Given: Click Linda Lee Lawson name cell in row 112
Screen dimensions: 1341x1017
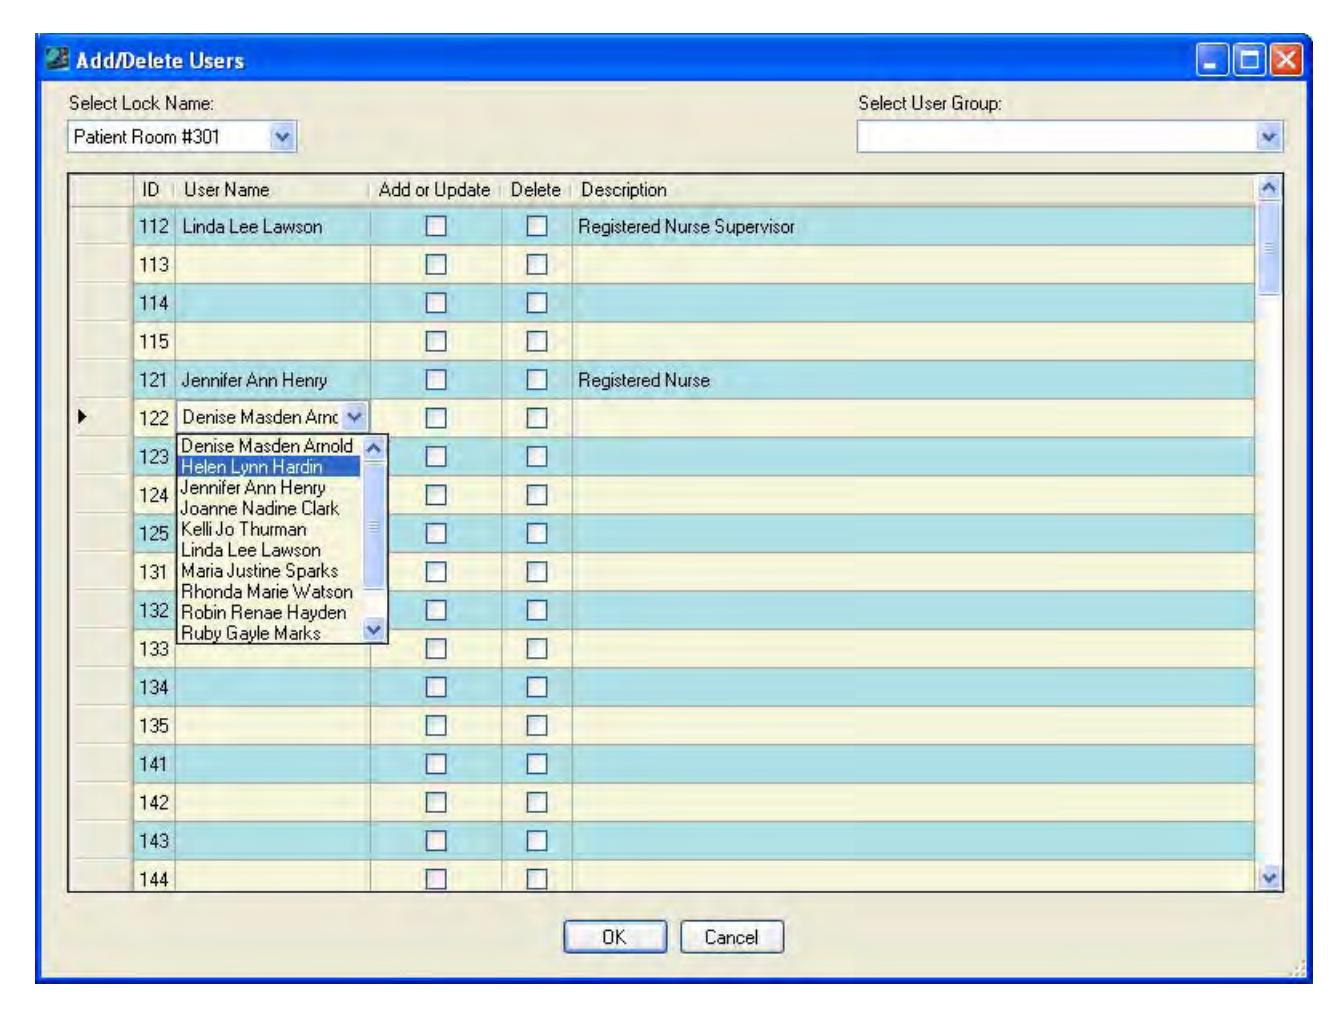Looking at the screenshot, I should (x=272, y=226).
